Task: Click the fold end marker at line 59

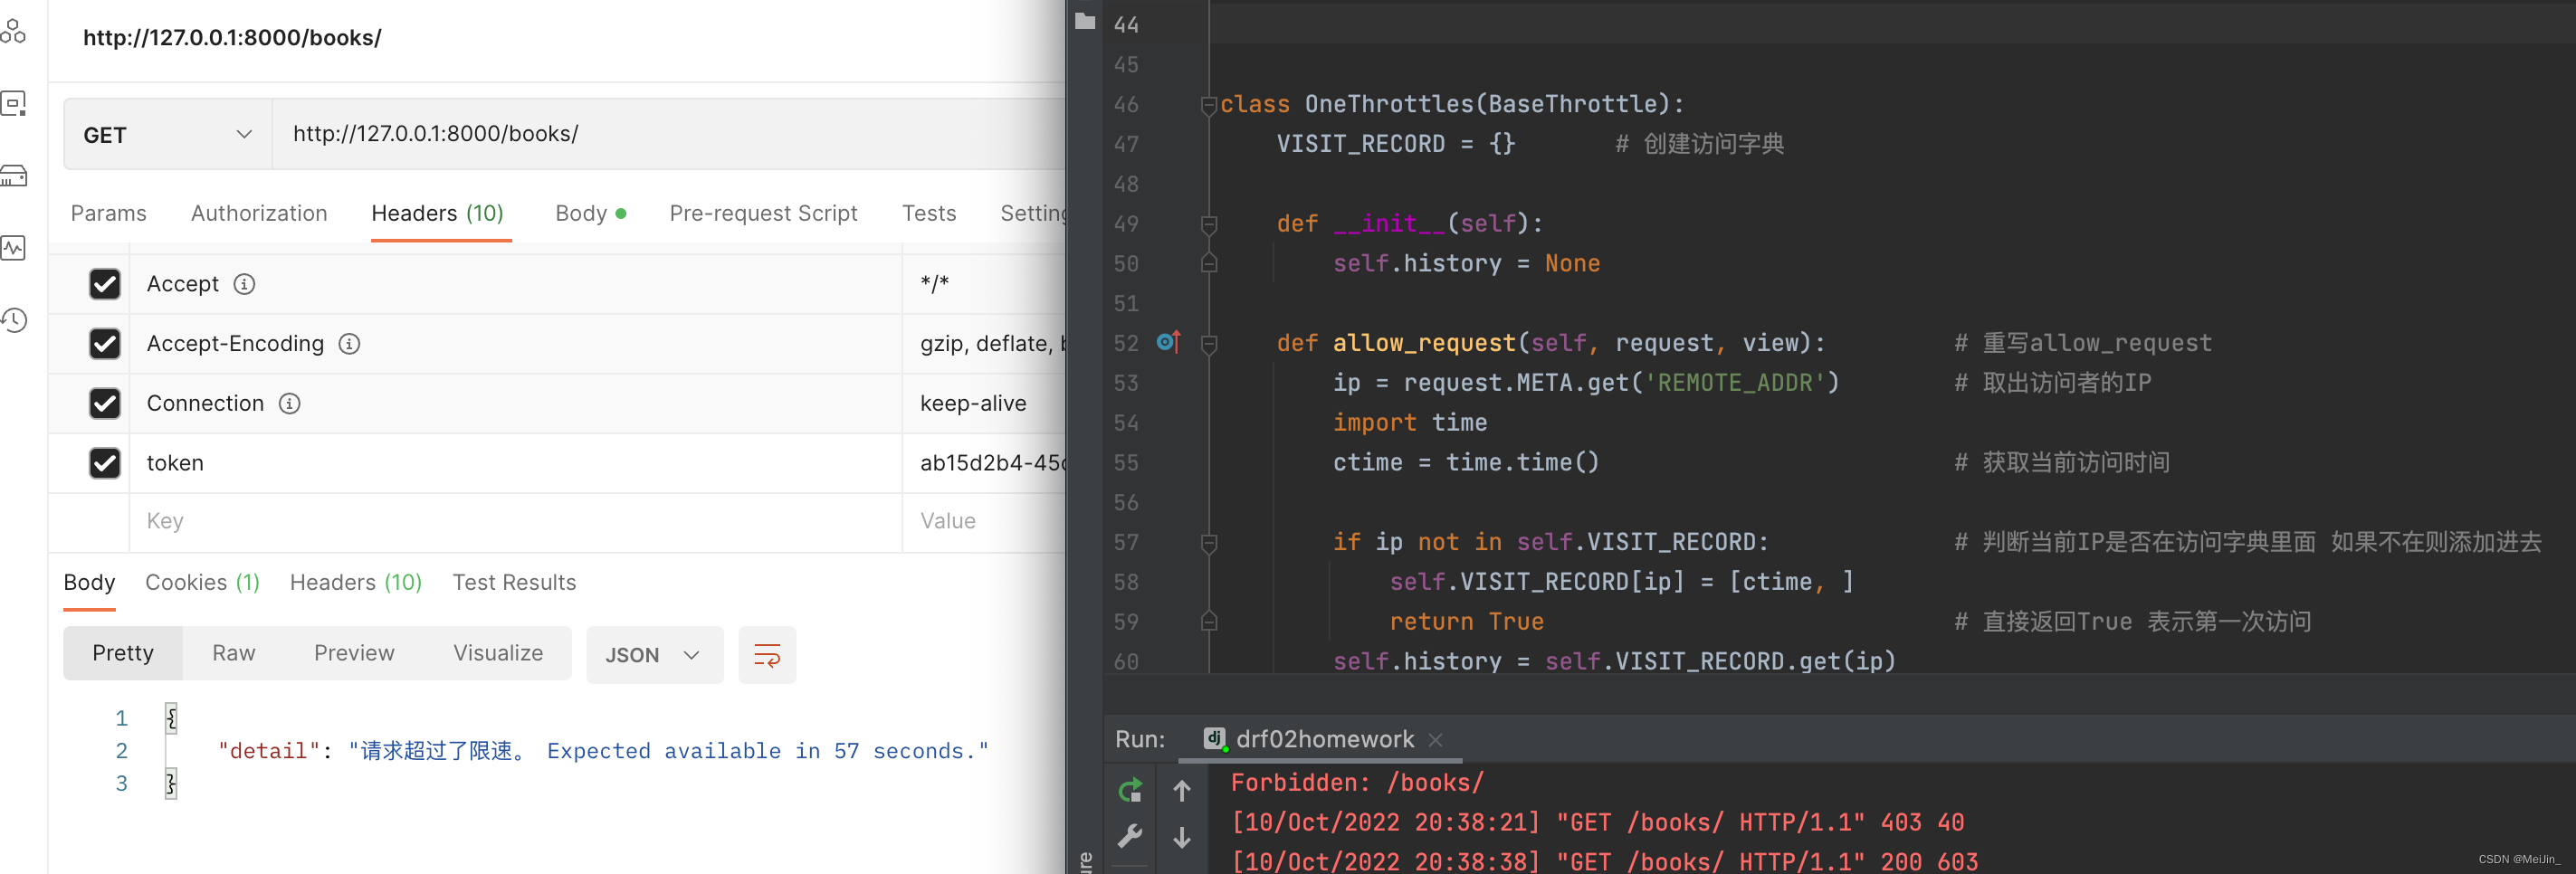Action: point(1209,621)
